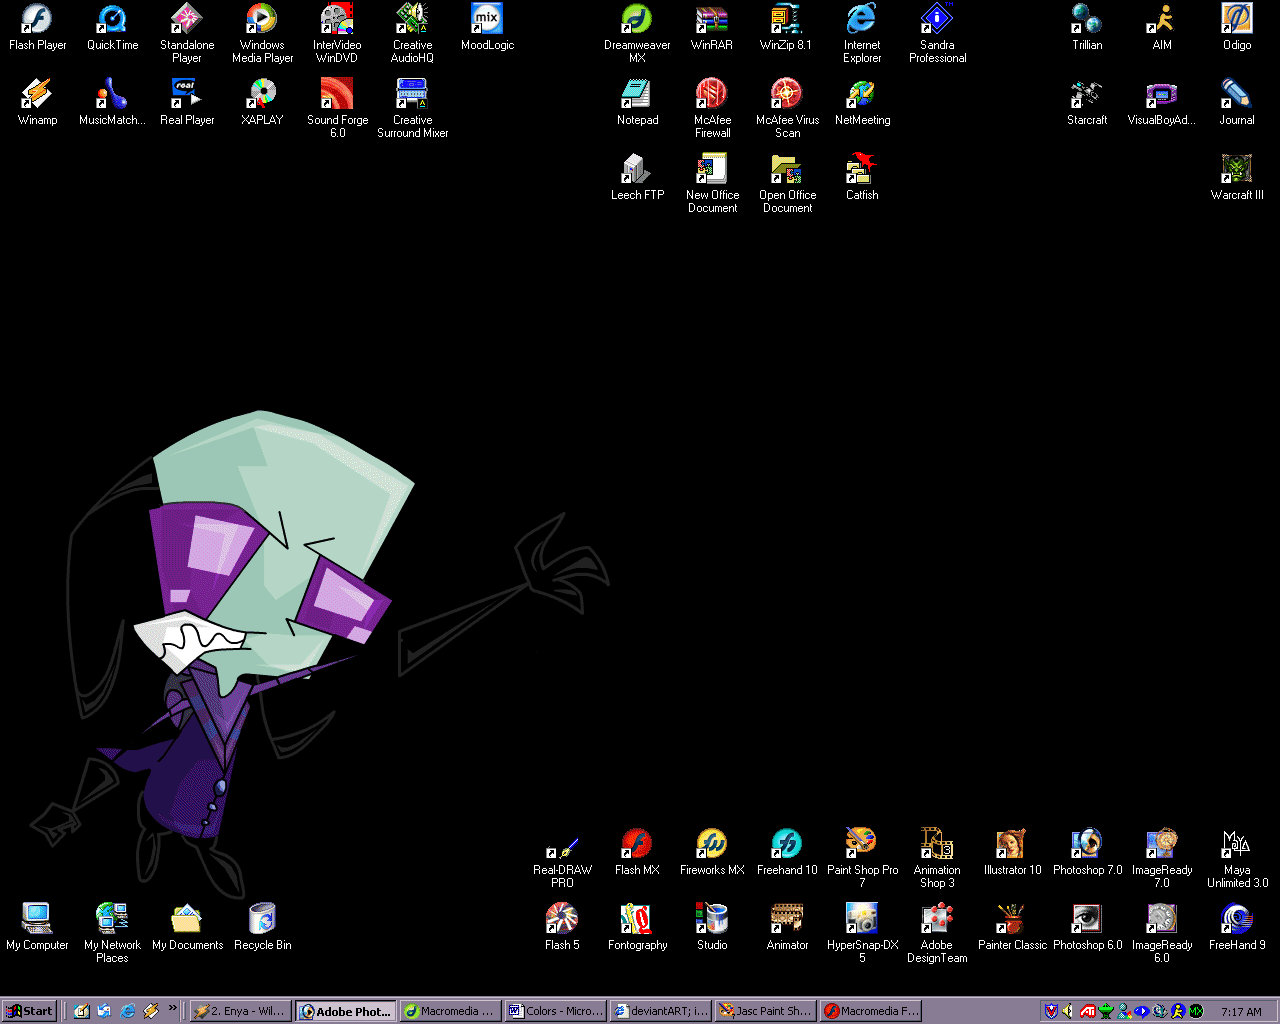Click the Winamp Quick Launch icon
The width and height of the screenshot is (1280, 1024).
click(x=151, y=1011)
